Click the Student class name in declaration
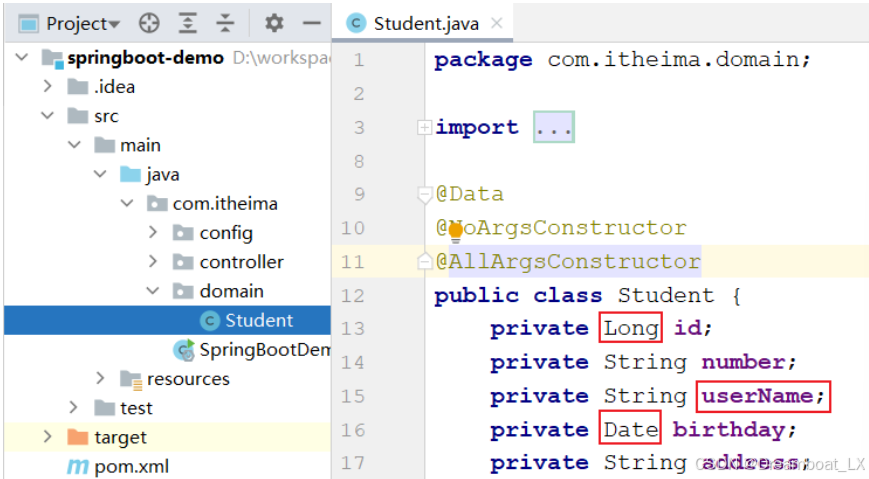 tap(666, 295)
